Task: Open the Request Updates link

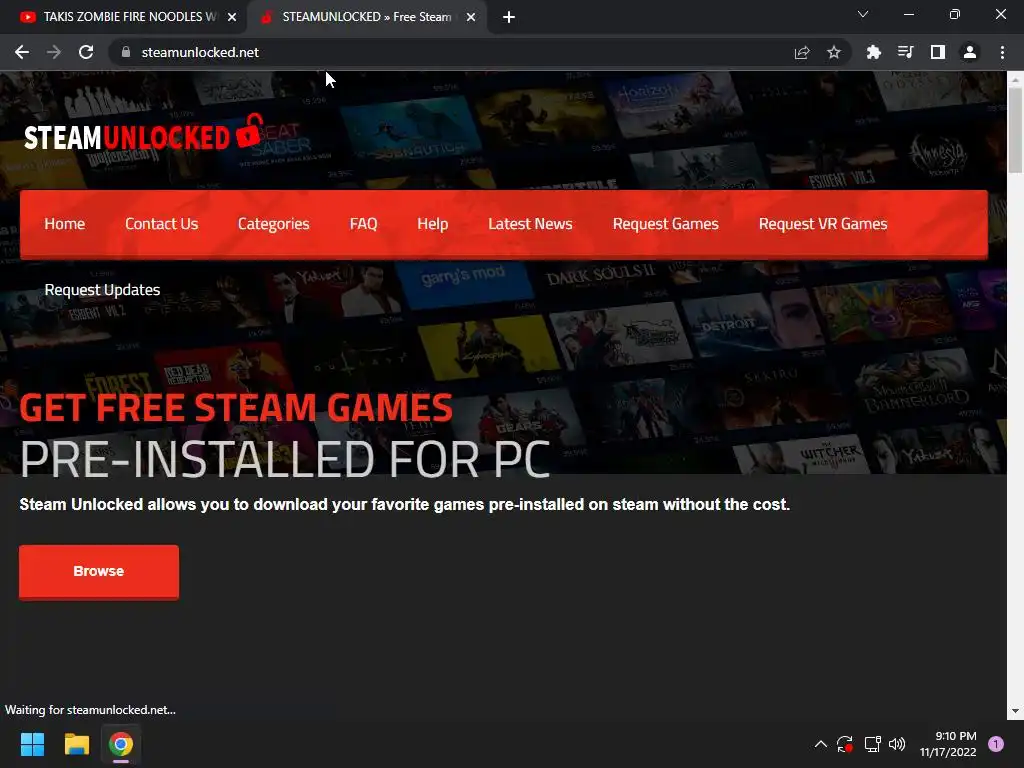Action: (x=102, y=290)
